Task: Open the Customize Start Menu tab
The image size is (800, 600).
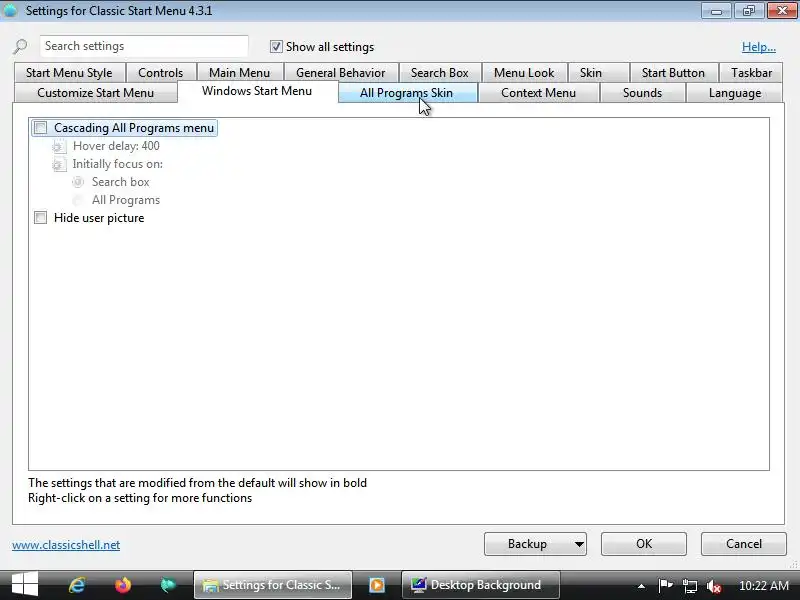Action: click(95, 93)
